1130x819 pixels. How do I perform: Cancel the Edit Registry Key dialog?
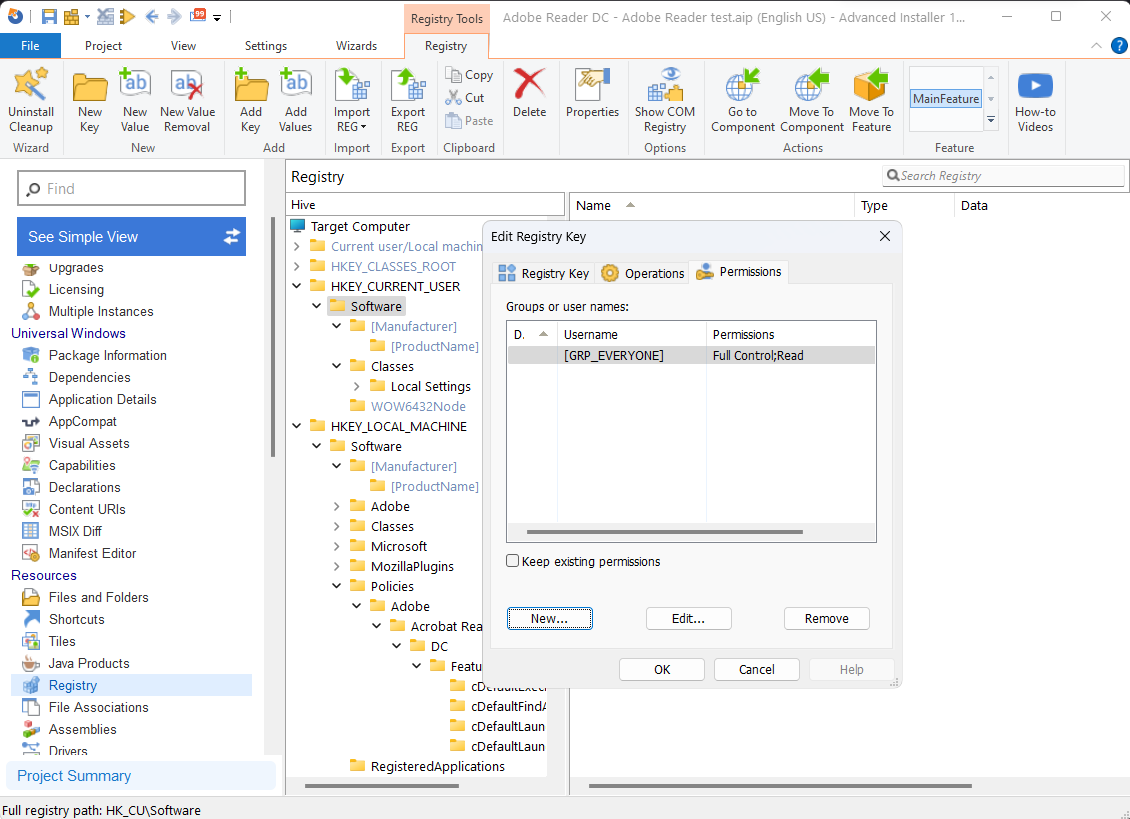[757, 670]
